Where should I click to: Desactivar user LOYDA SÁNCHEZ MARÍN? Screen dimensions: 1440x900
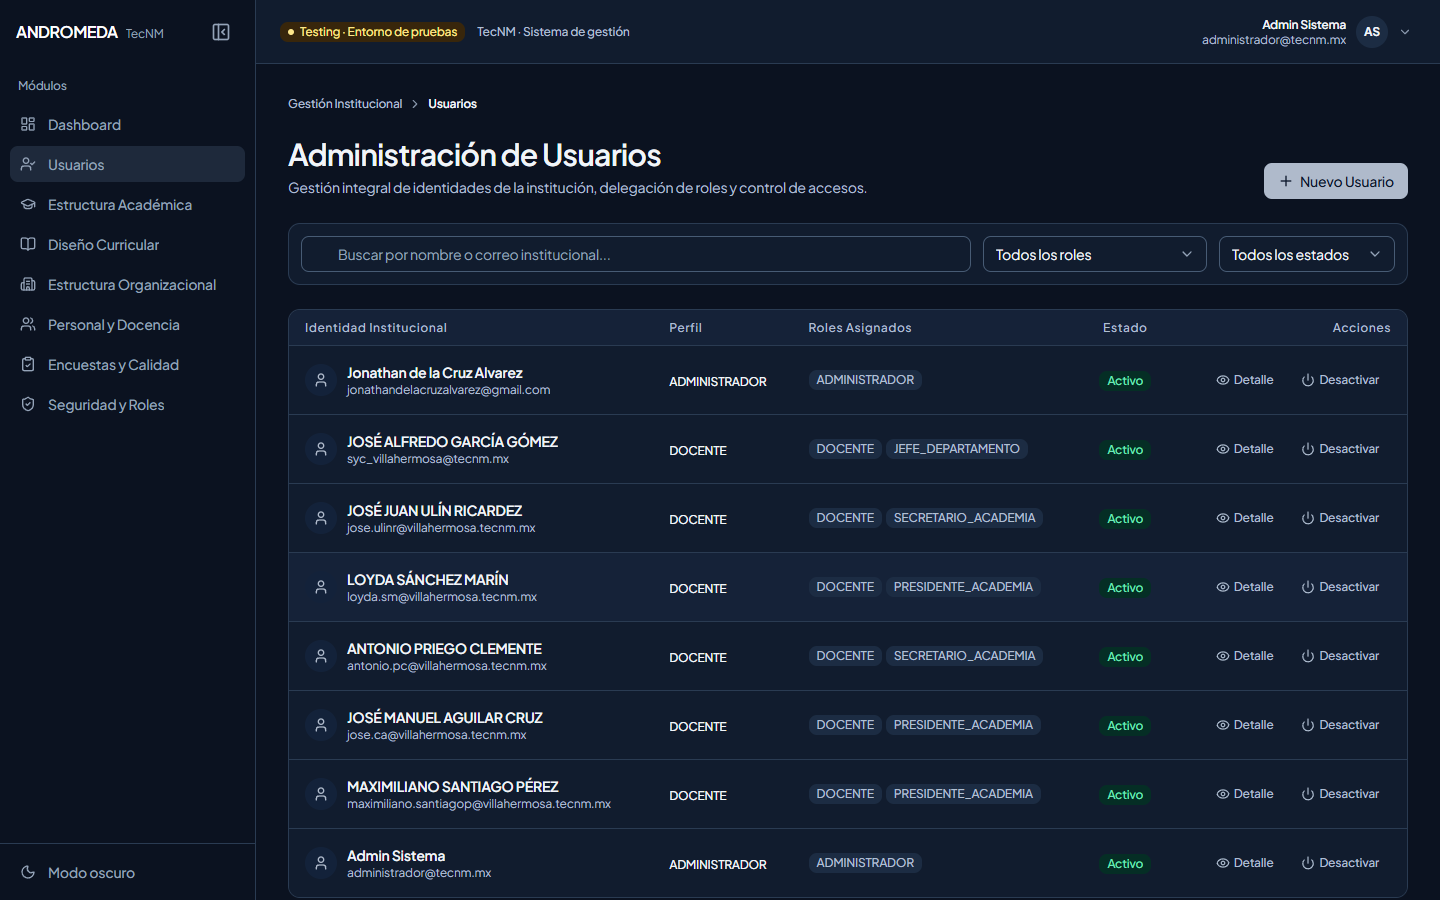pos(1340,587)
